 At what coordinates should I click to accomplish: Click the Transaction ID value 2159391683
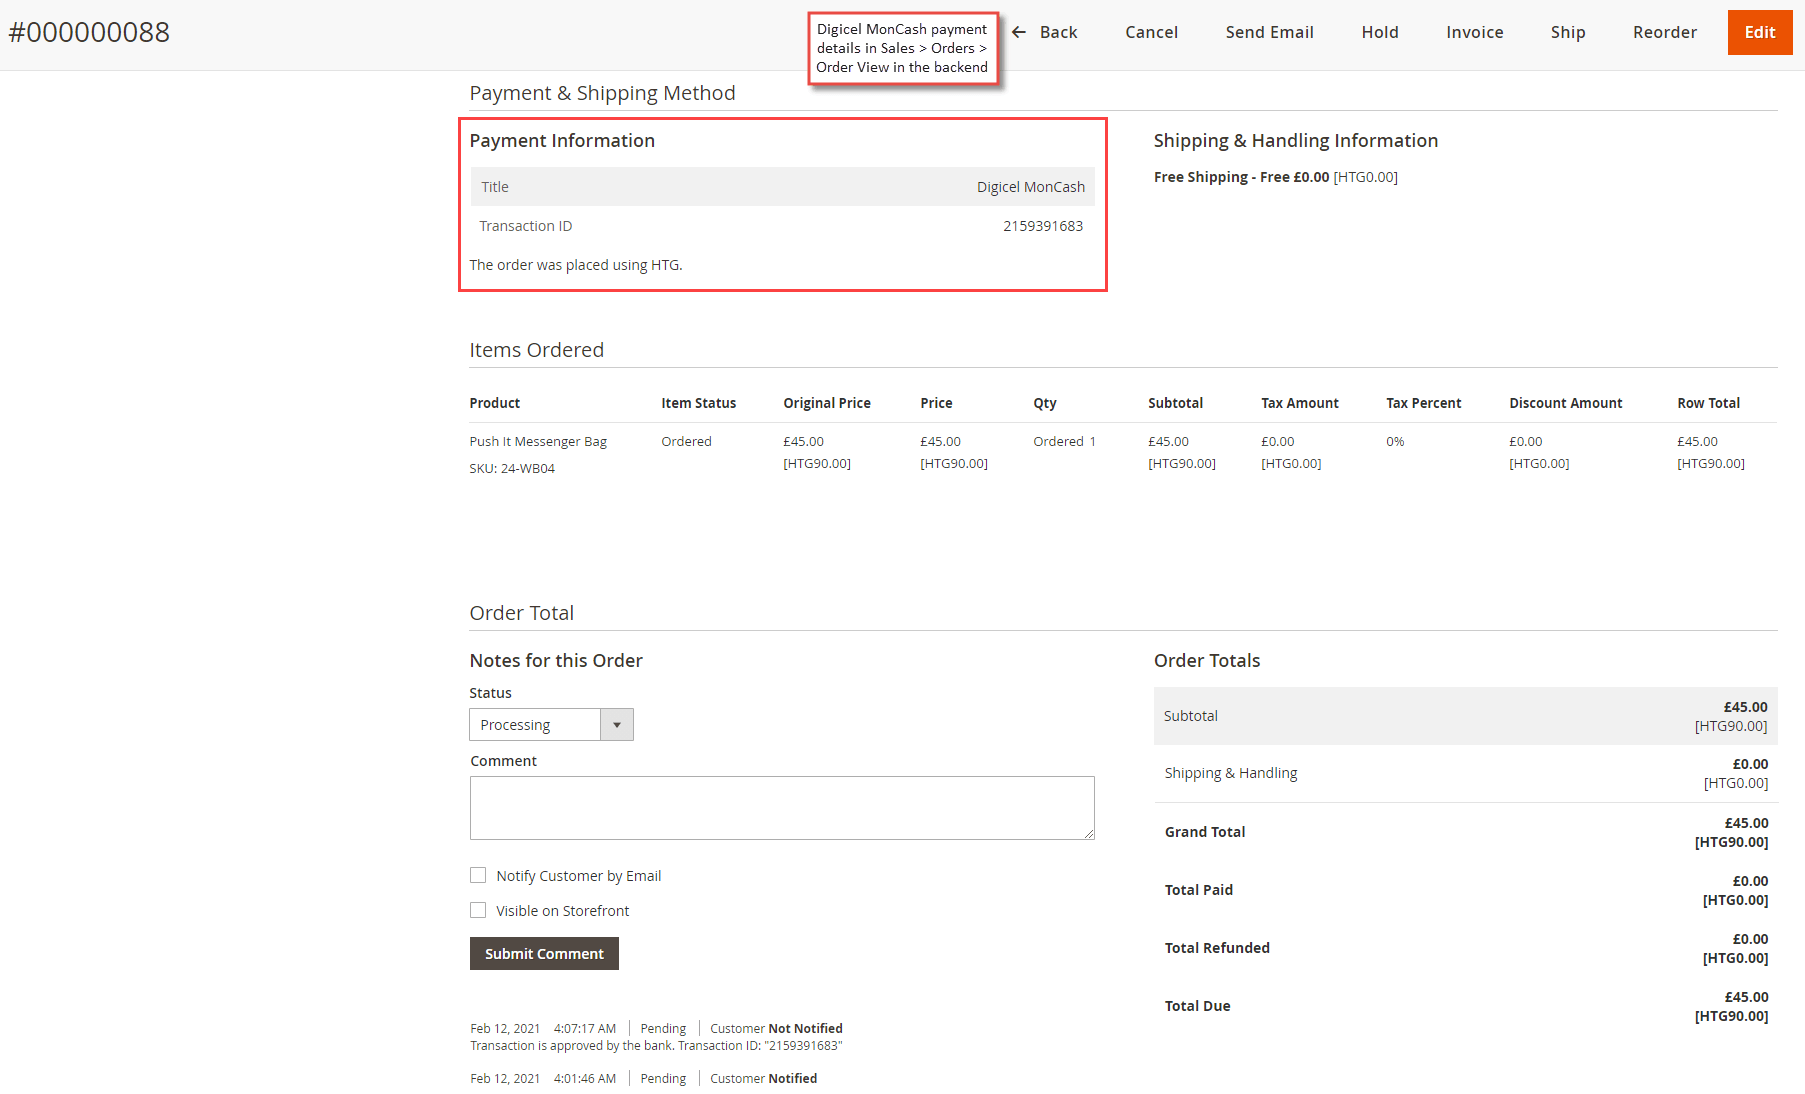point(1042,225)
